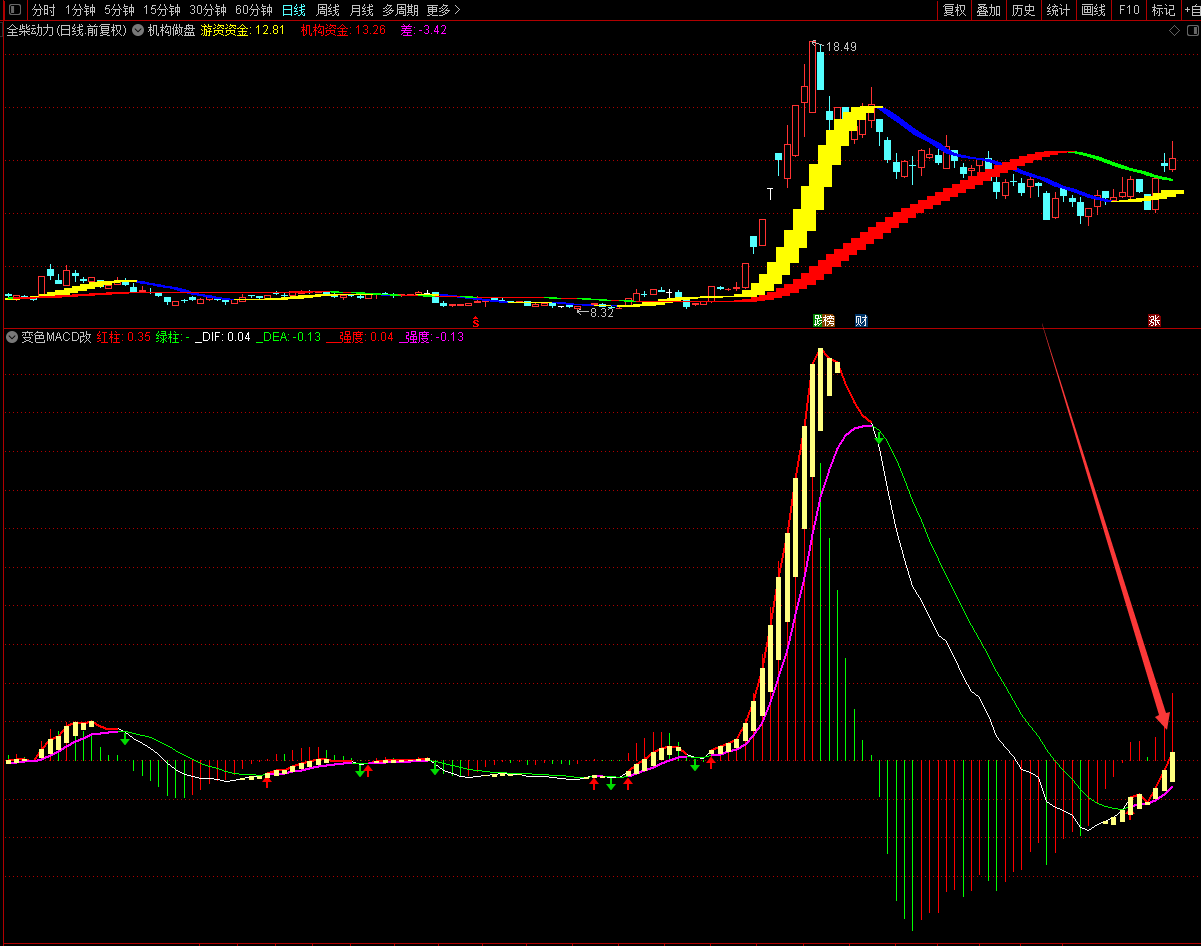Screen dimensions: 1201x946
Task: Click the 8.32 low price label
Action: click(x=601, y=313)
